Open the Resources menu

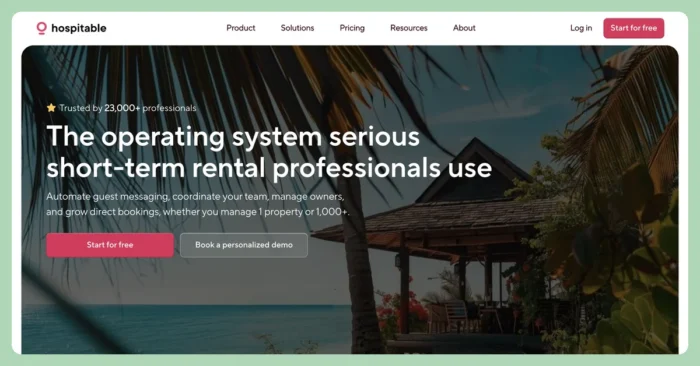409,28
